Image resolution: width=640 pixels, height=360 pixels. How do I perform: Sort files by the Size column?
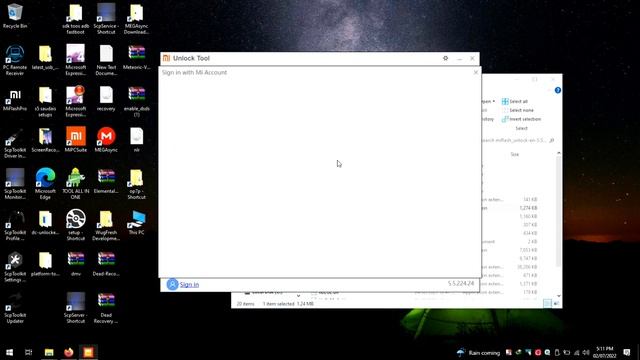click(x=515, y=154)
